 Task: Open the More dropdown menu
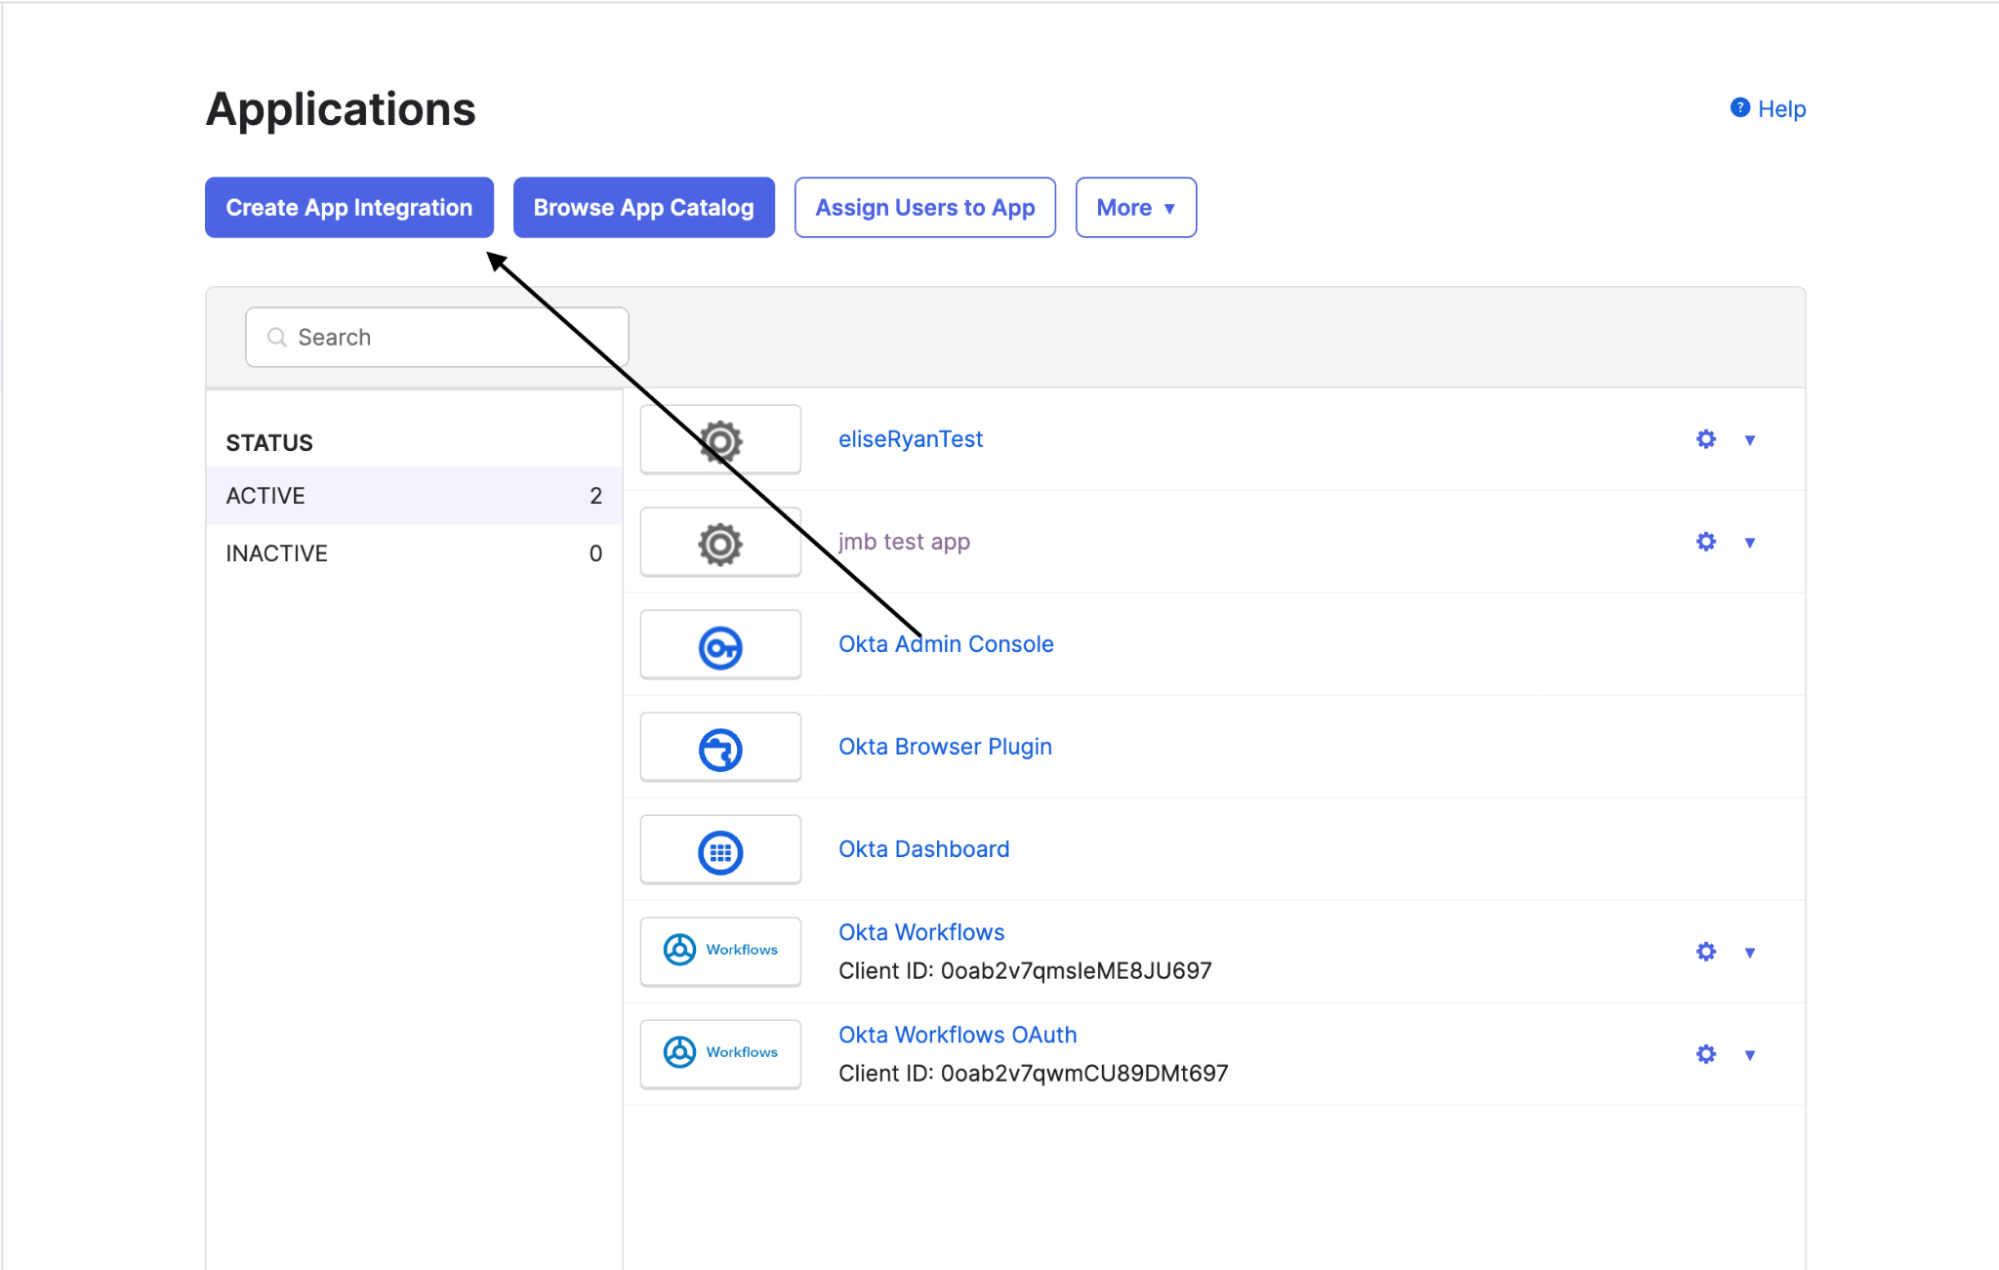(1136, 207)
